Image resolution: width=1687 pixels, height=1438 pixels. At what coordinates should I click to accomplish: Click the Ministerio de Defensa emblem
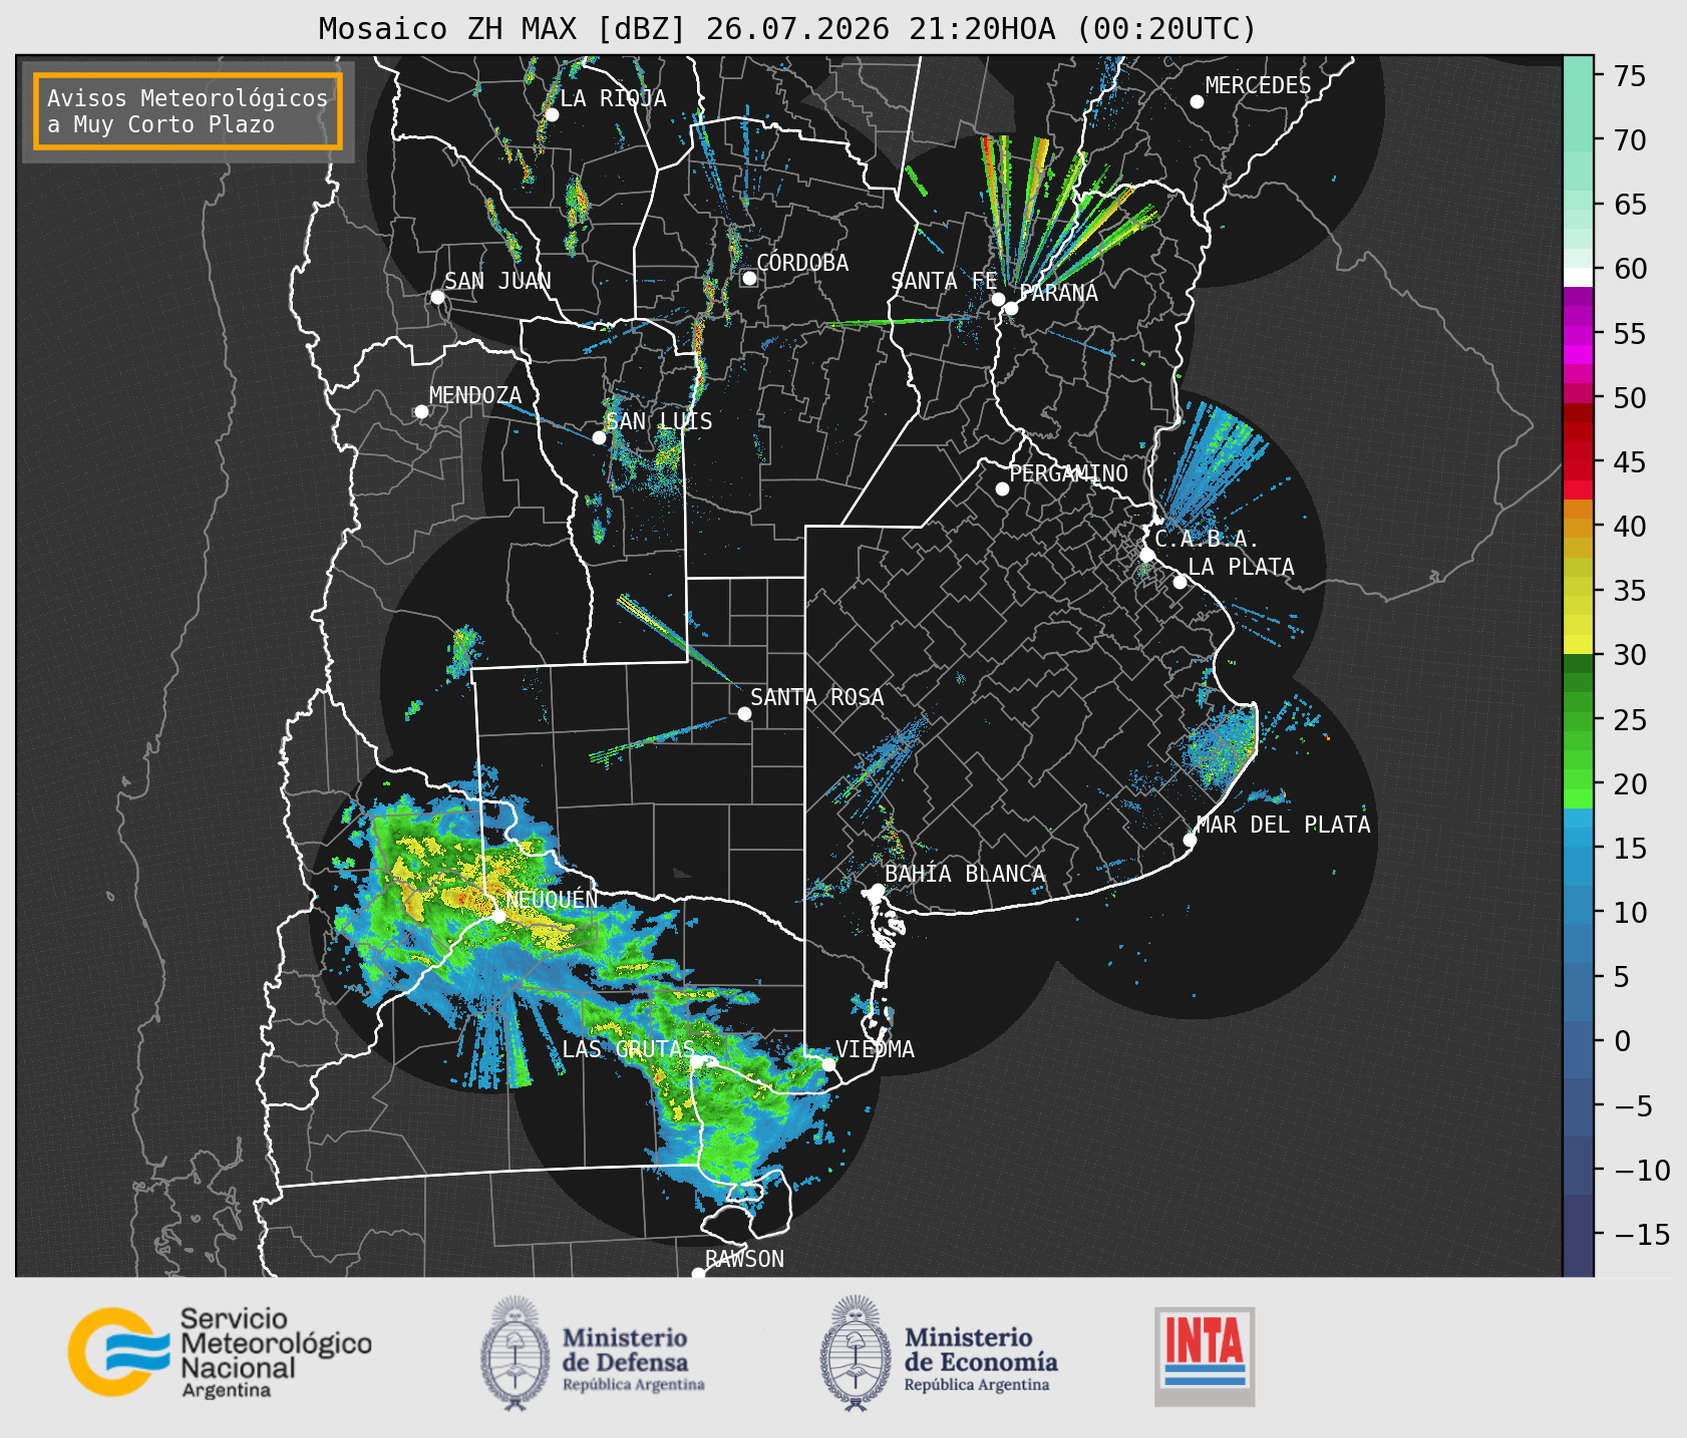515,1354
